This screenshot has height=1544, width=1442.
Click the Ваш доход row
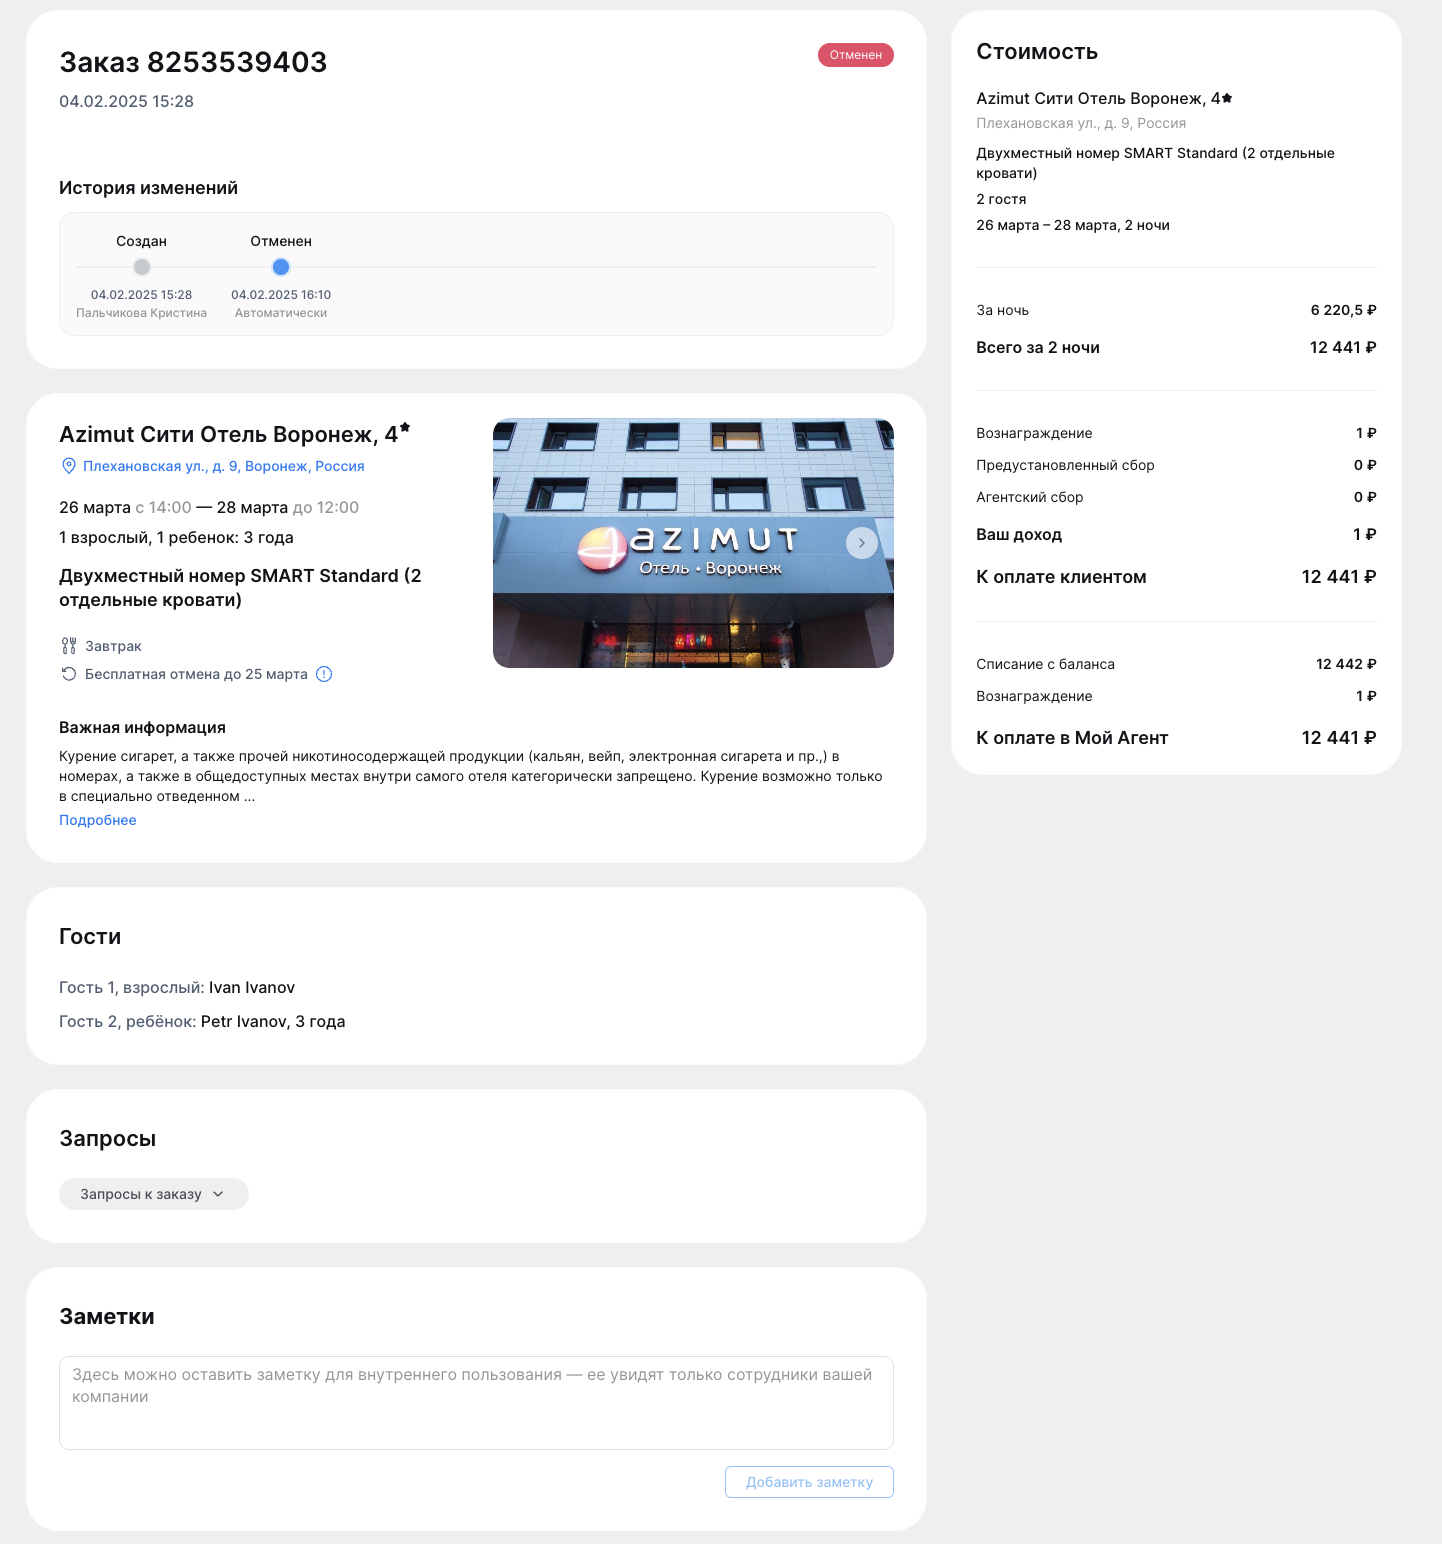[1176, 535]
